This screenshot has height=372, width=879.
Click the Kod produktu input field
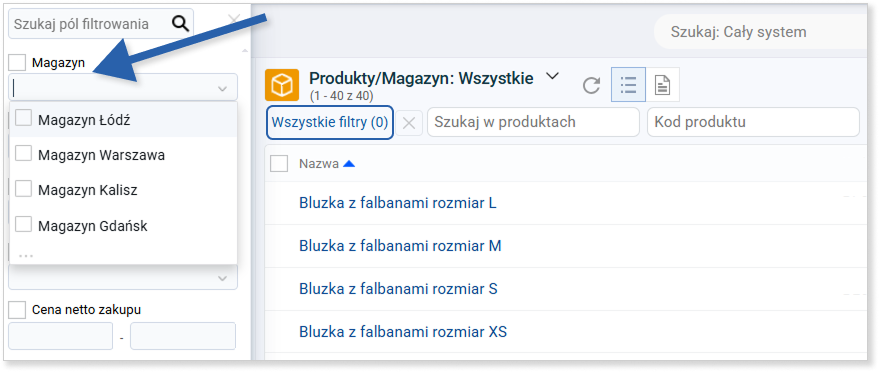tap(753, 122)
